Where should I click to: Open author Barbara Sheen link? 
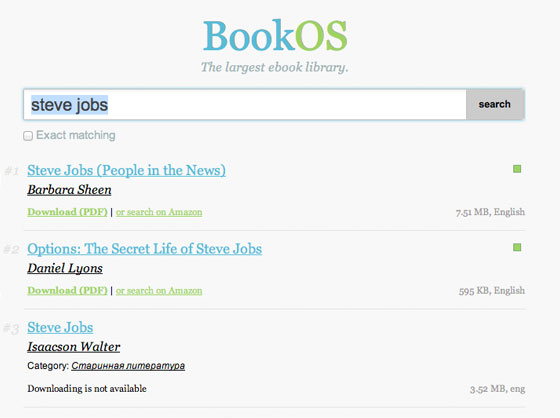coord(69,190)
